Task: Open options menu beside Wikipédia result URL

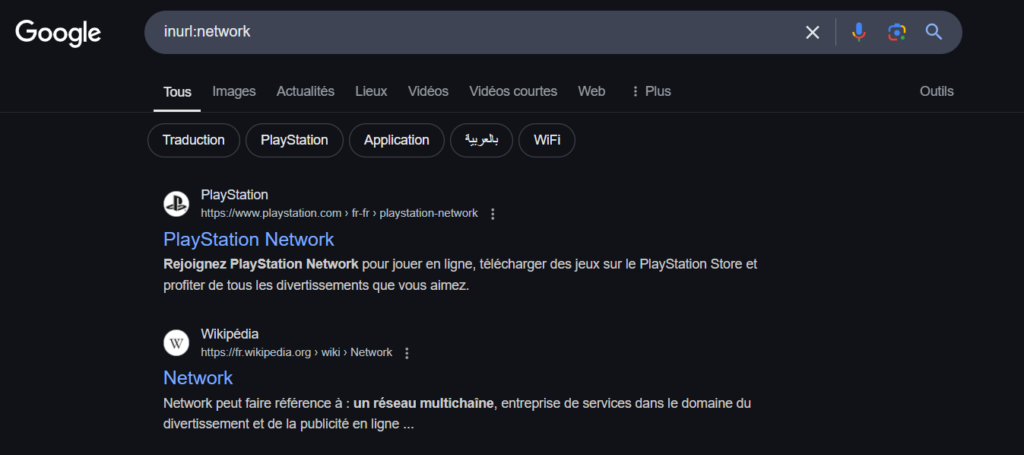Action: pyautogui.click(x=407, y=353)
